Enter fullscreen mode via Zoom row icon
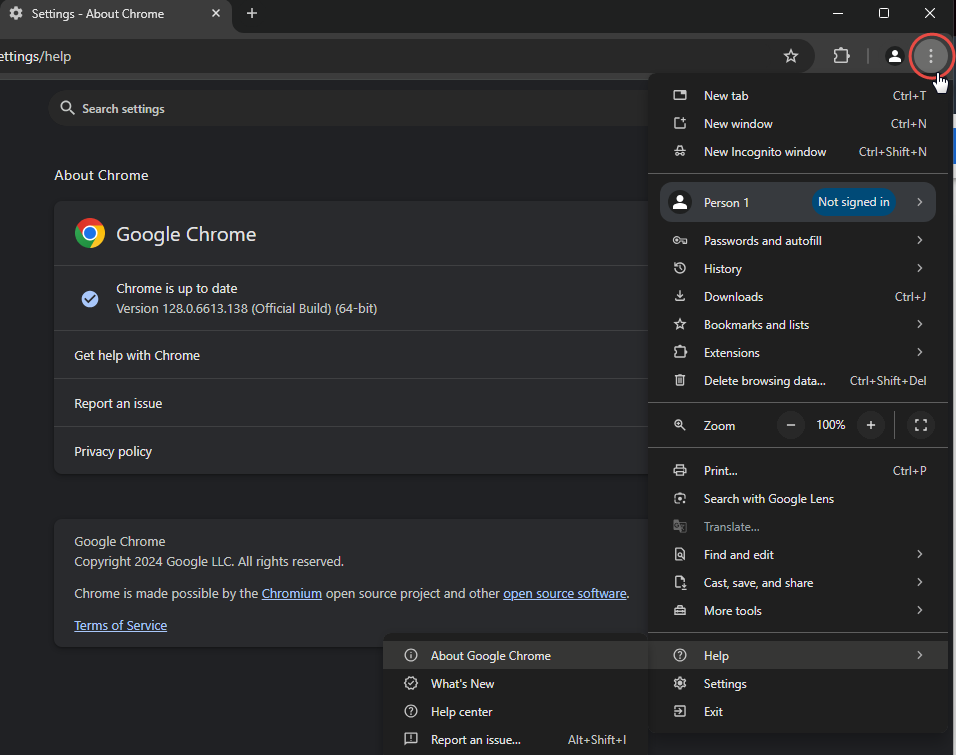 921,425
